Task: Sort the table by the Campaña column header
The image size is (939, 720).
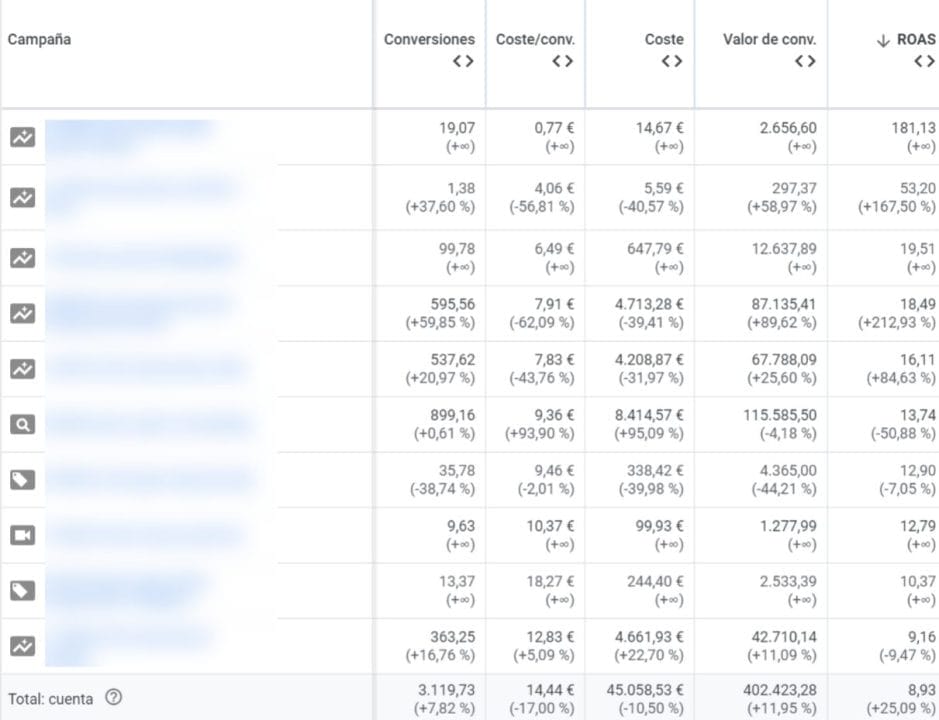Action: 39,40
